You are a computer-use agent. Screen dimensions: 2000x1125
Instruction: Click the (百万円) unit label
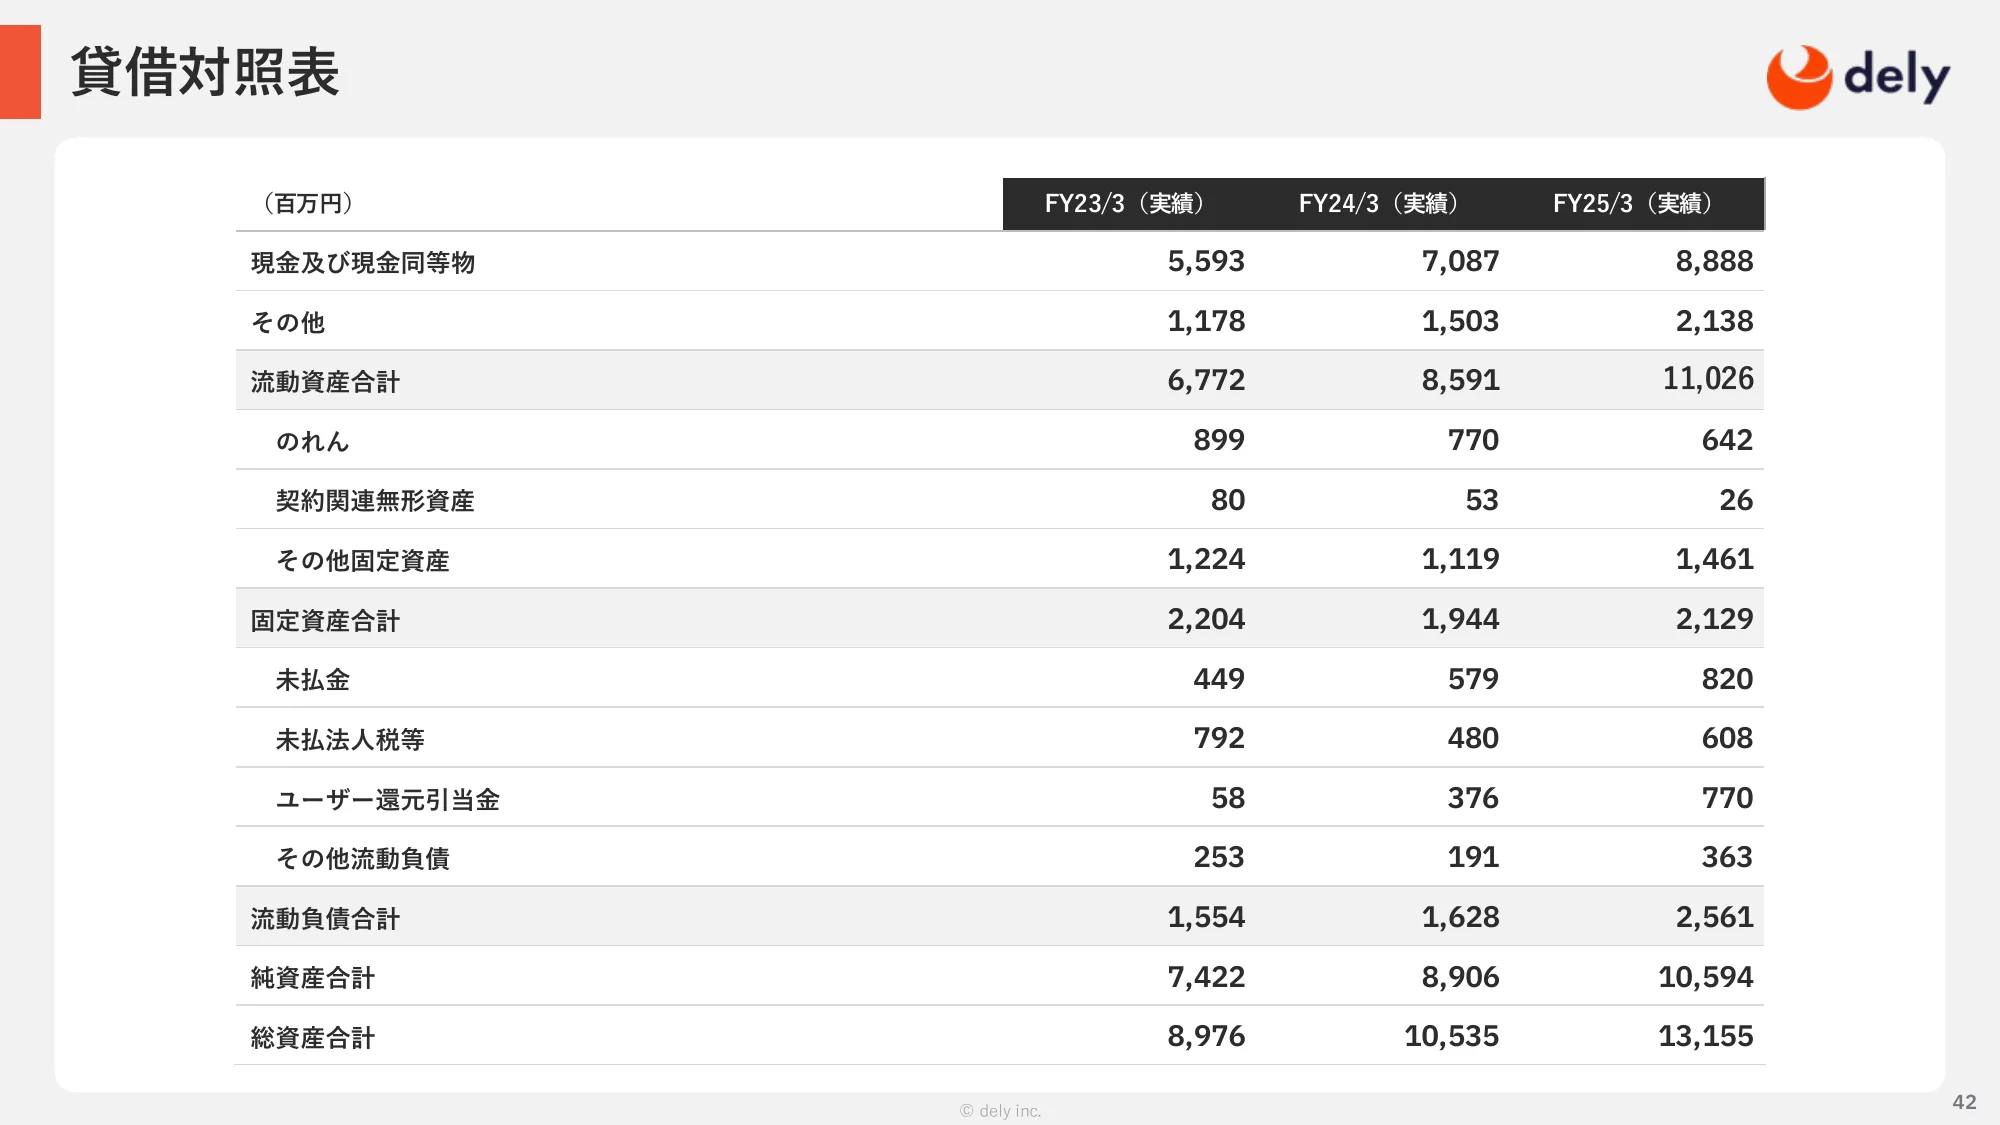pyautogui.click(x=308, y=204)
